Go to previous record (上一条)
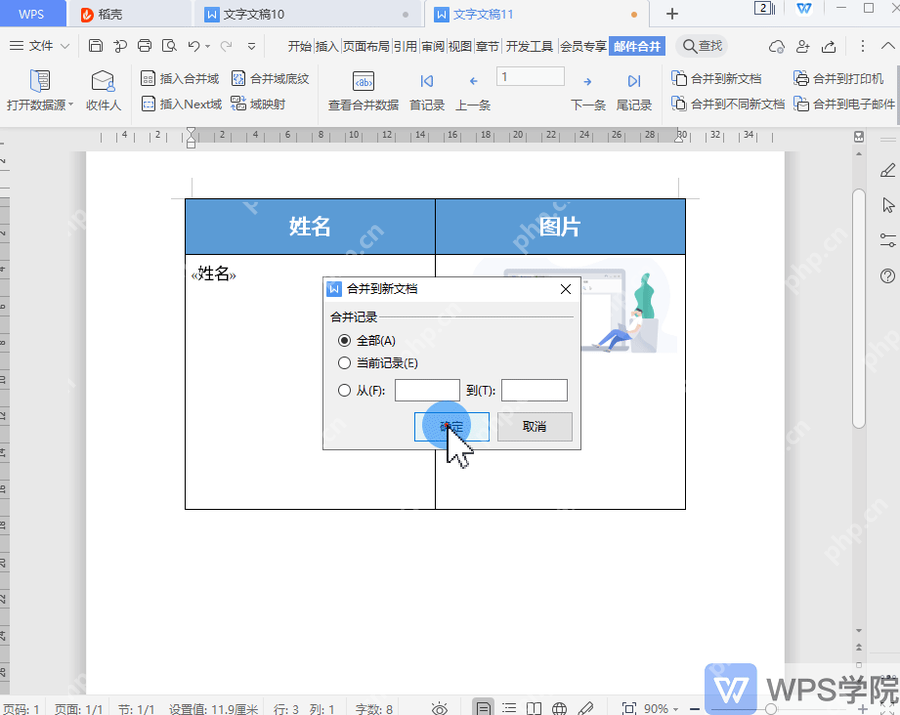 coord(473,90)
